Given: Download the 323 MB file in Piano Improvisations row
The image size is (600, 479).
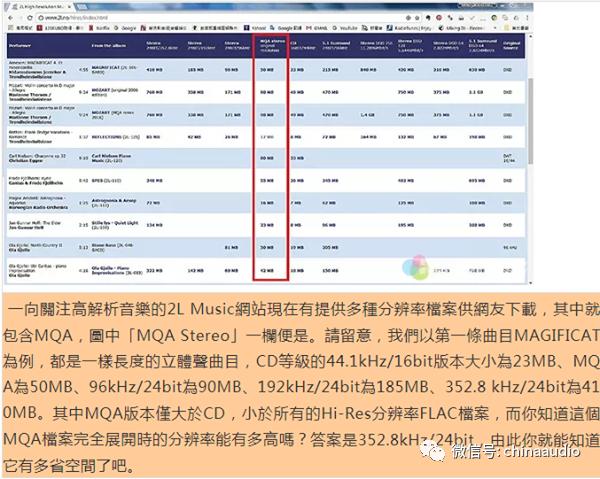Looking at the screenshot, I should [155, 270].
